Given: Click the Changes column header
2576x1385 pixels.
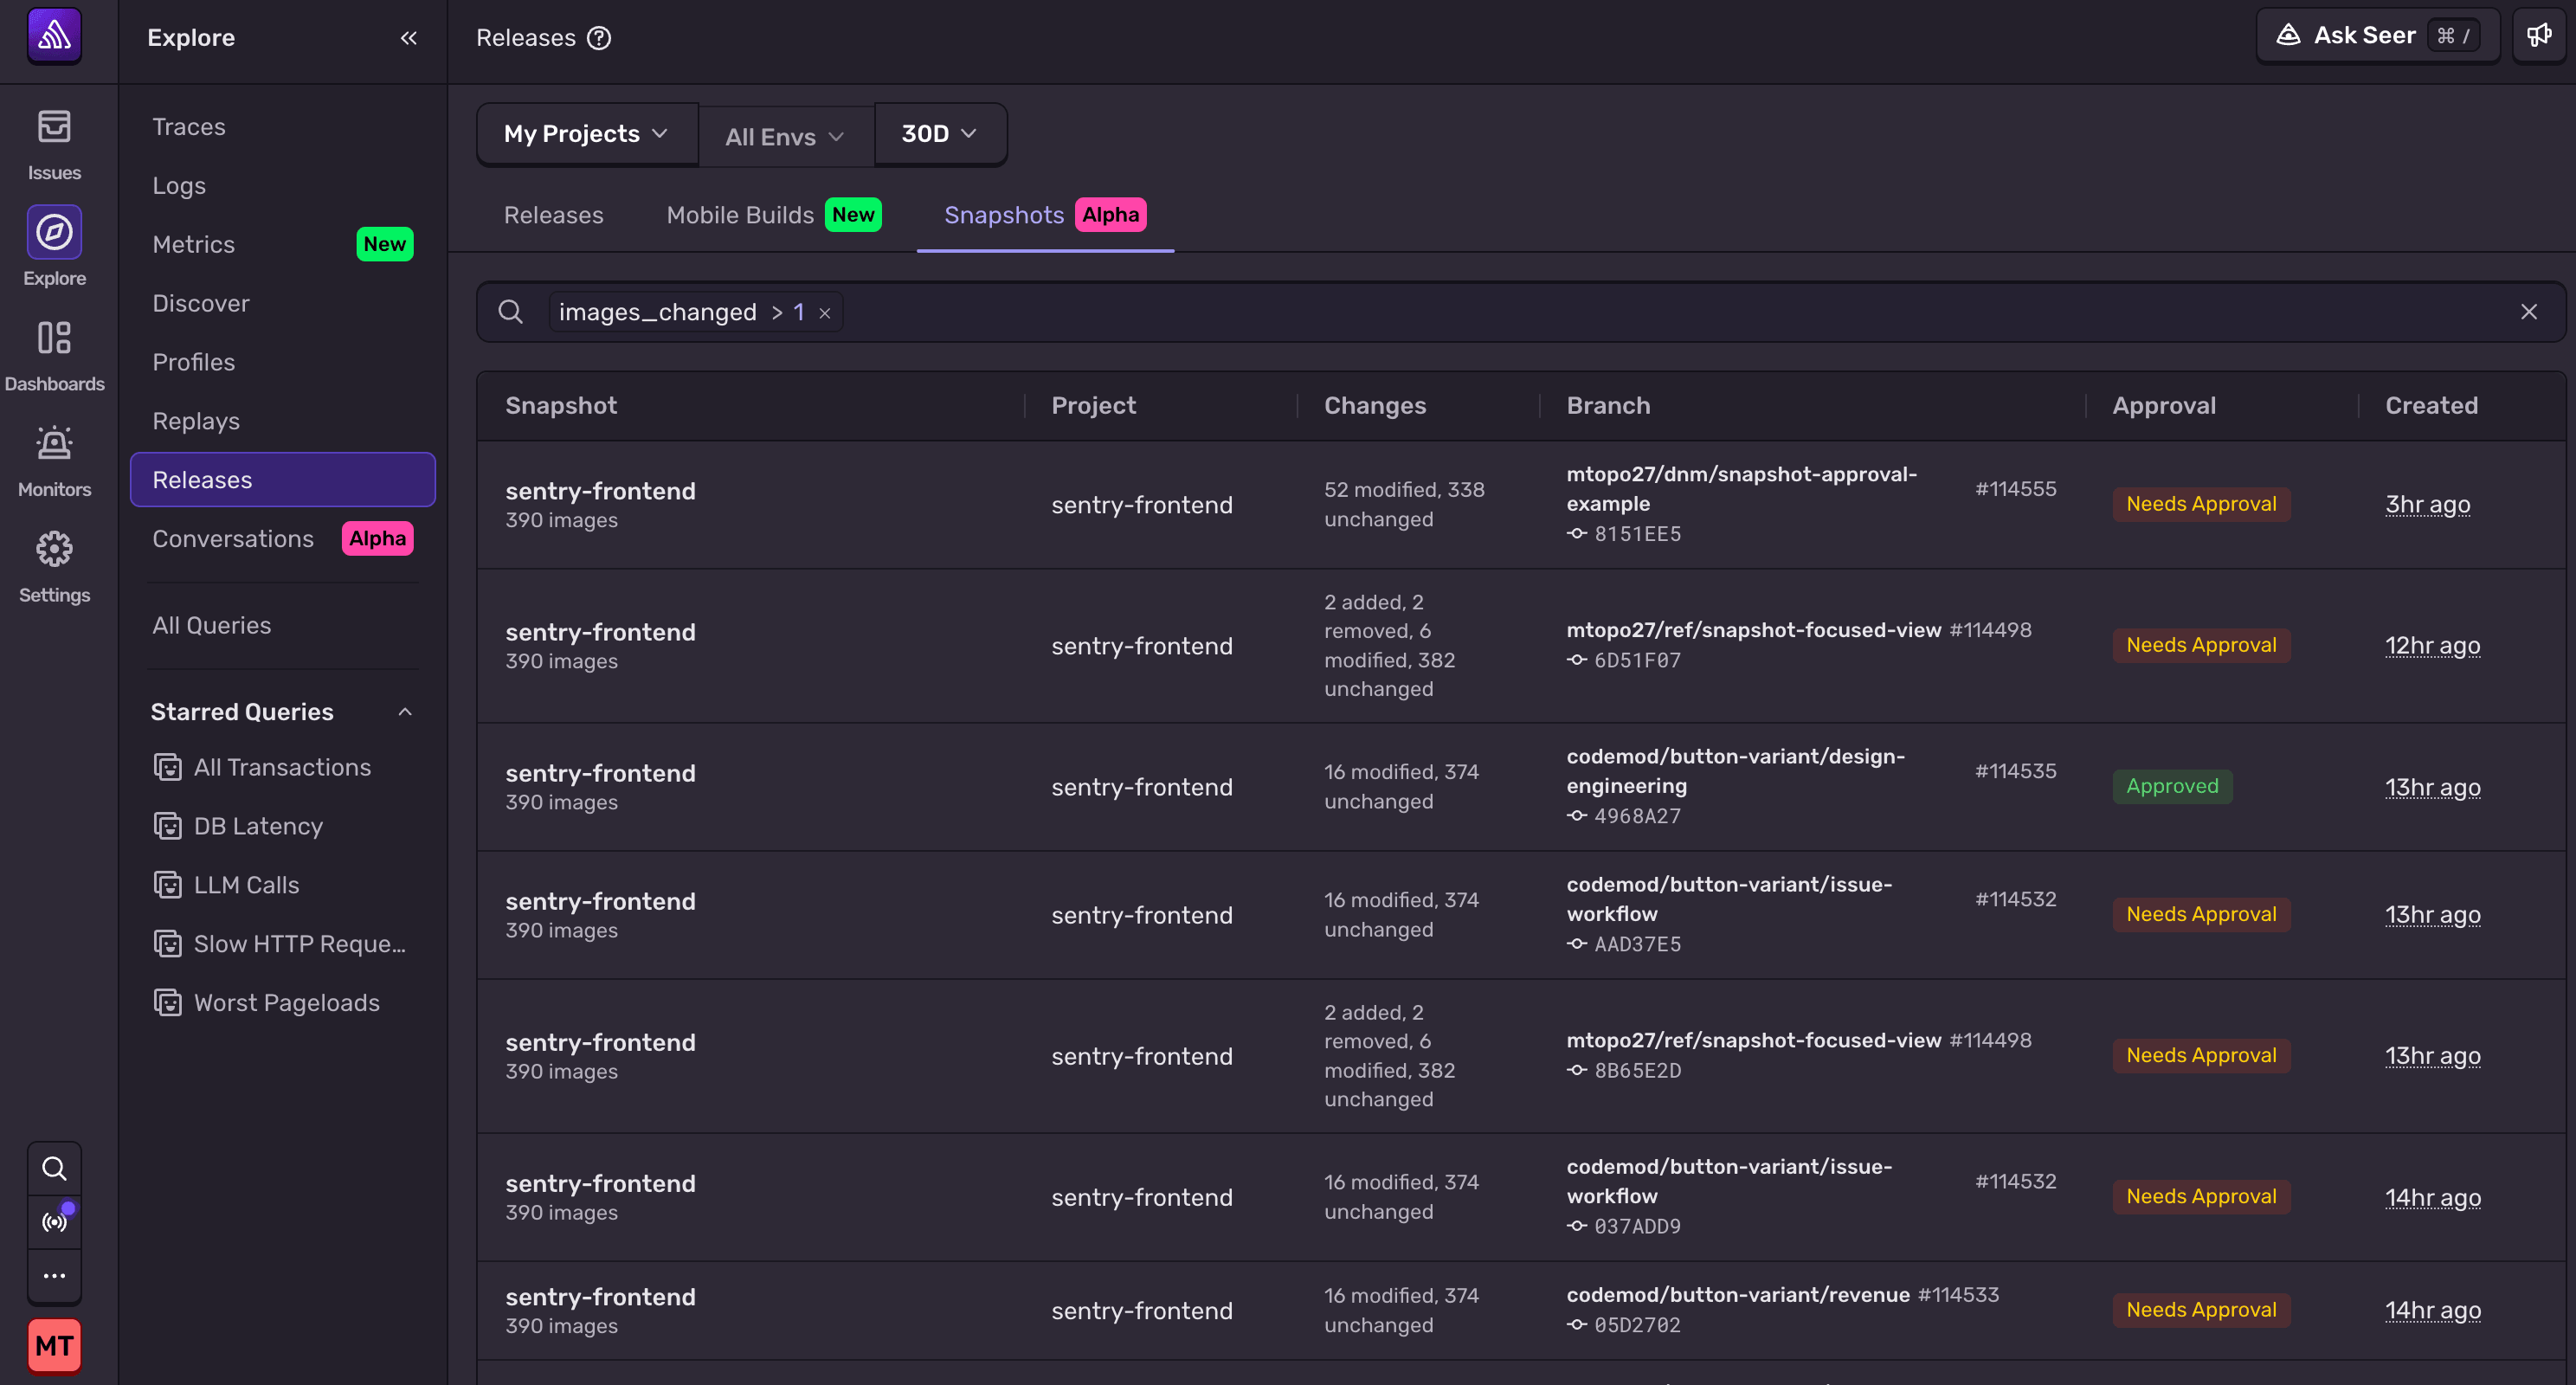Looking at the screenshot, I should tap(1375, 406).
